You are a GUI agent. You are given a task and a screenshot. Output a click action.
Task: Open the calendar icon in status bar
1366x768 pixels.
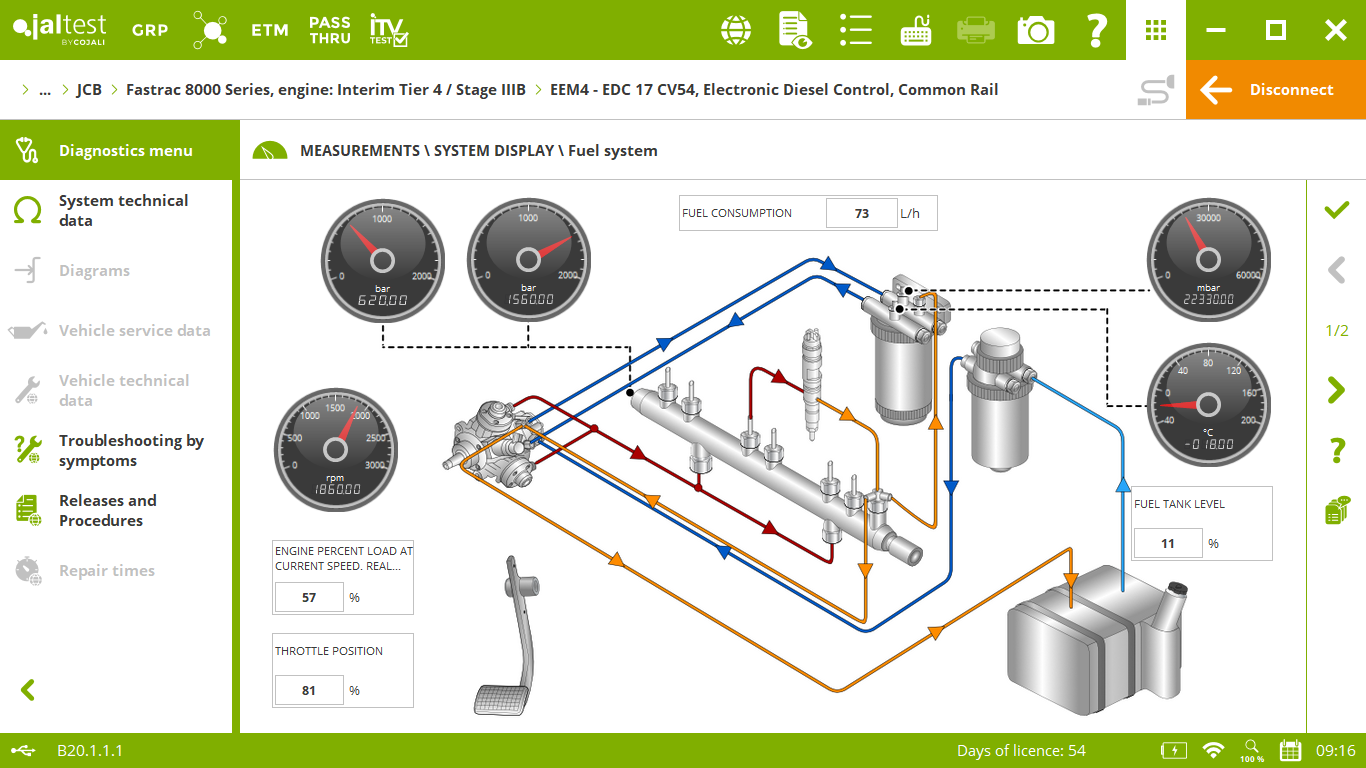(x=1290, y=750)
